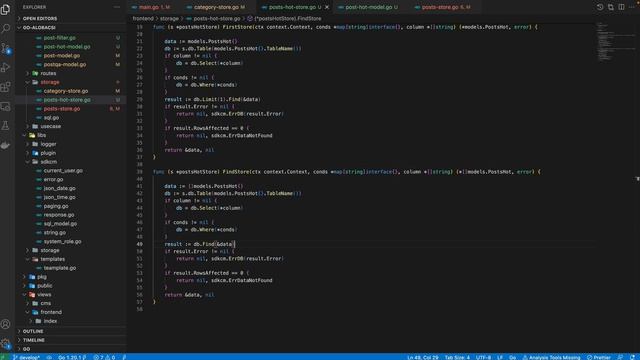Click the LF line ending indicator

[500, 357]
